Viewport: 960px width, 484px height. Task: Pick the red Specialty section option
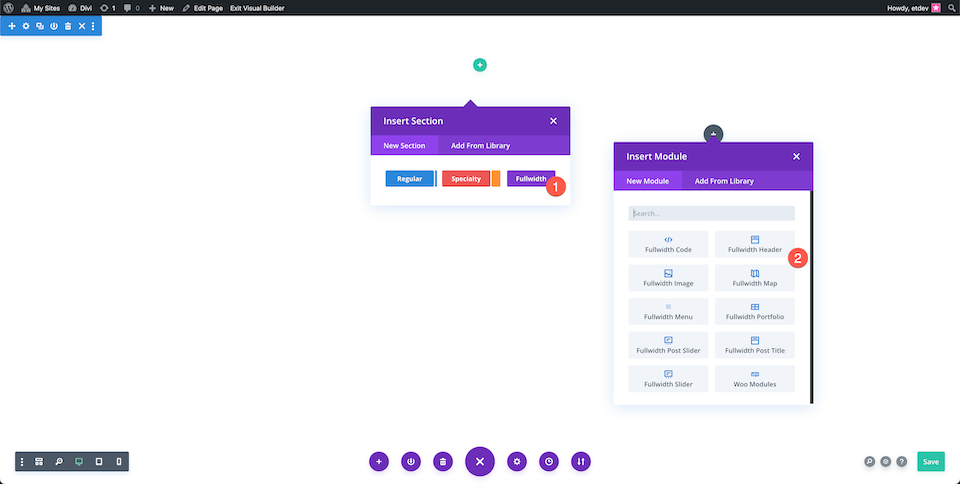click(x=466, y=179)
